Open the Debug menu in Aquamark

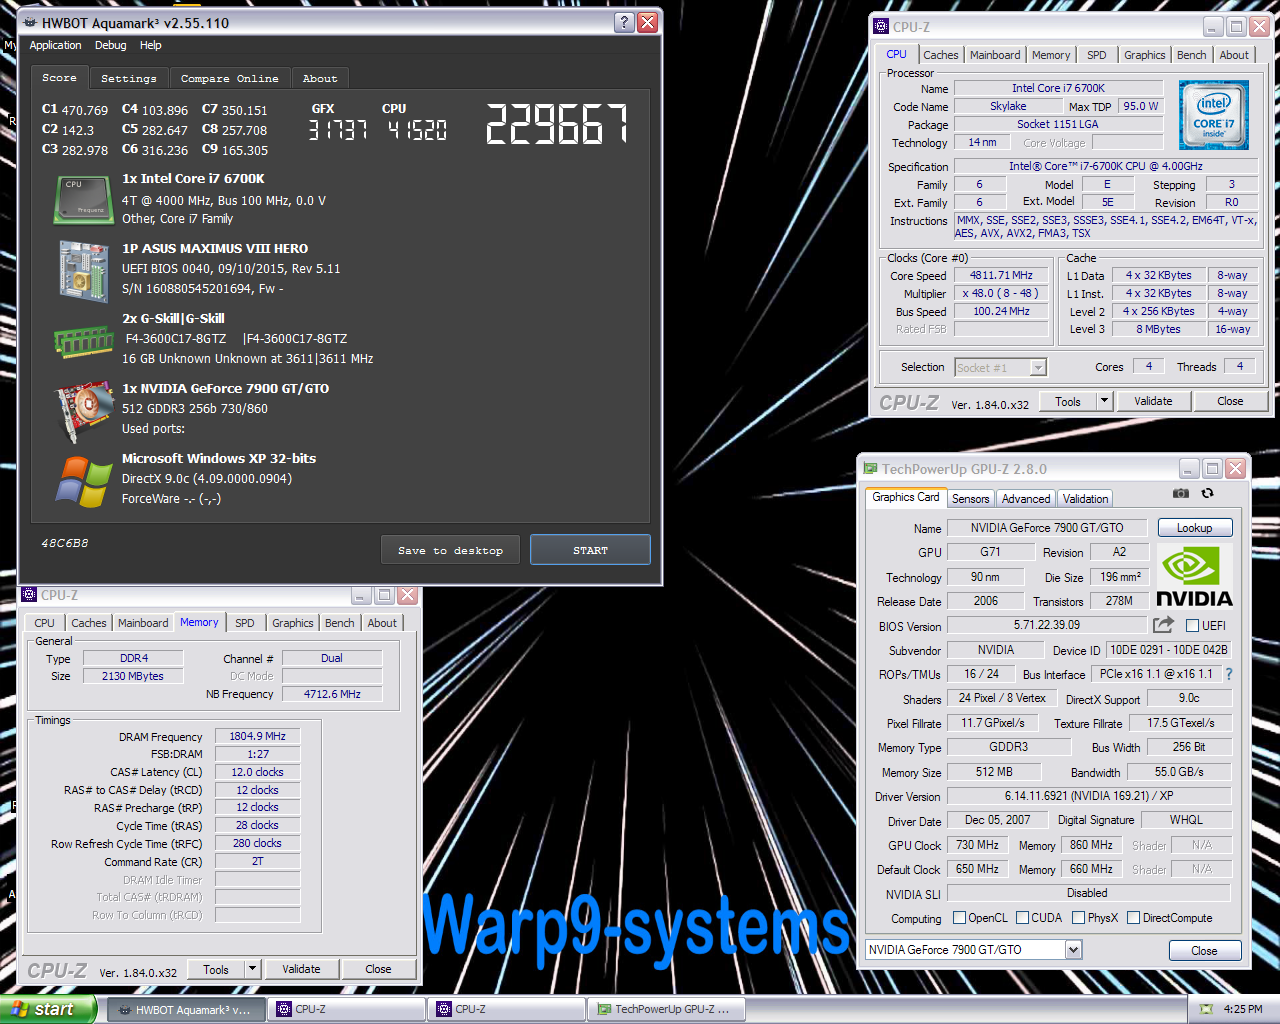click(110, 45)
